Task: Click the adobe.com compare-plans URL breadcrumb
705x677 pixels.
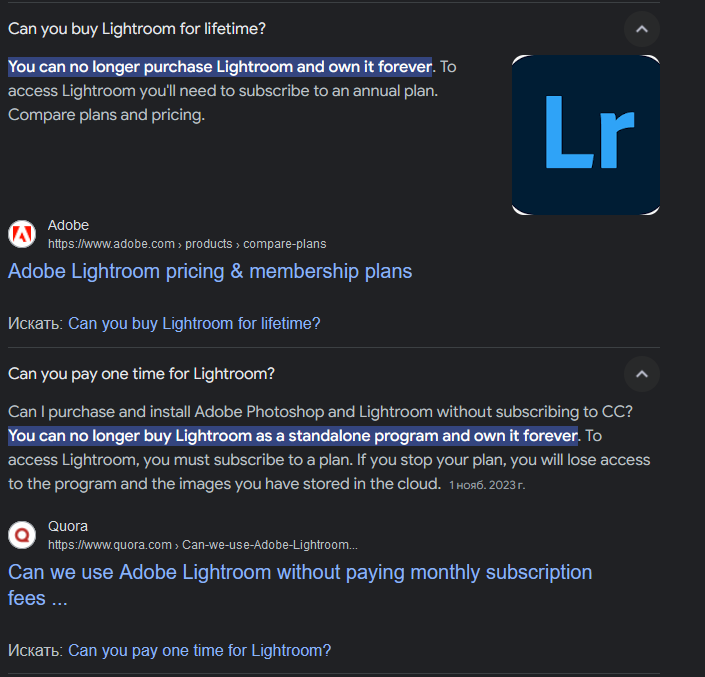Action: pos(187,244)
